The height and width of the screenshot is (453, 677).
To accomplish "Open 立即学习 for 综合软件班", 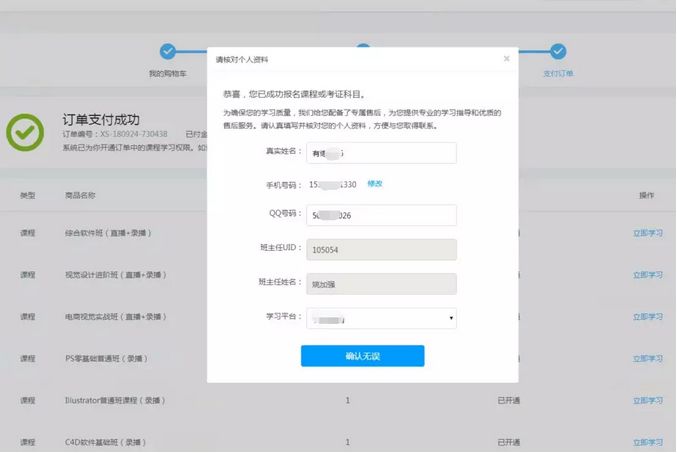I will tap(647, 232).
